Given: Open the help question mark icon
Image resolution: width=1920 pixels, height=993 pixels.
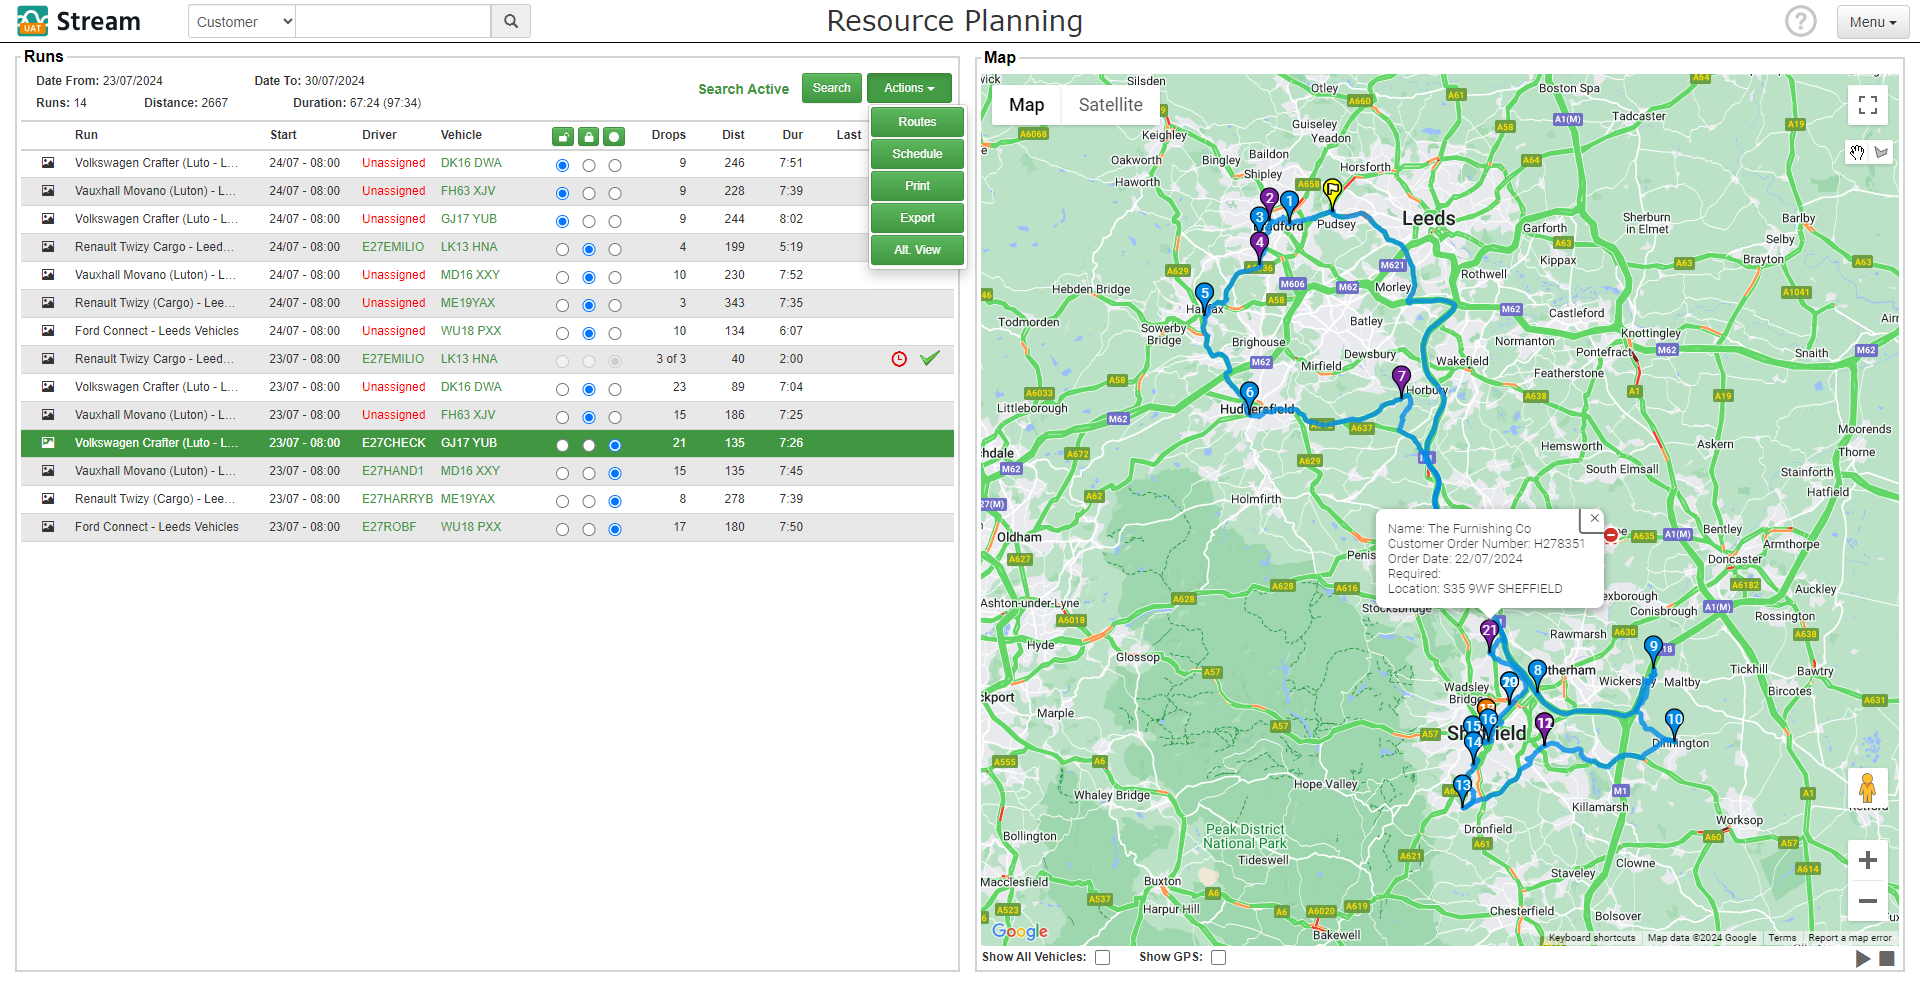Looking at the screenshot, I should click(x=1800, y=20).
